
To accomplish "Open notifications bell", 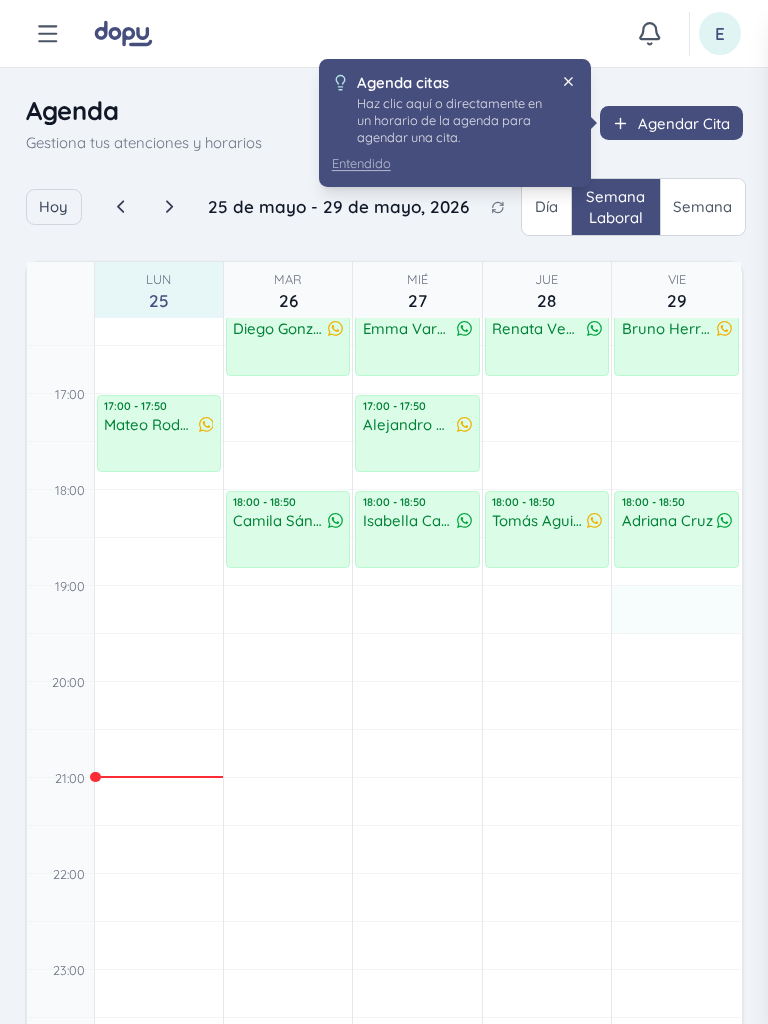I will pos(649,33).
